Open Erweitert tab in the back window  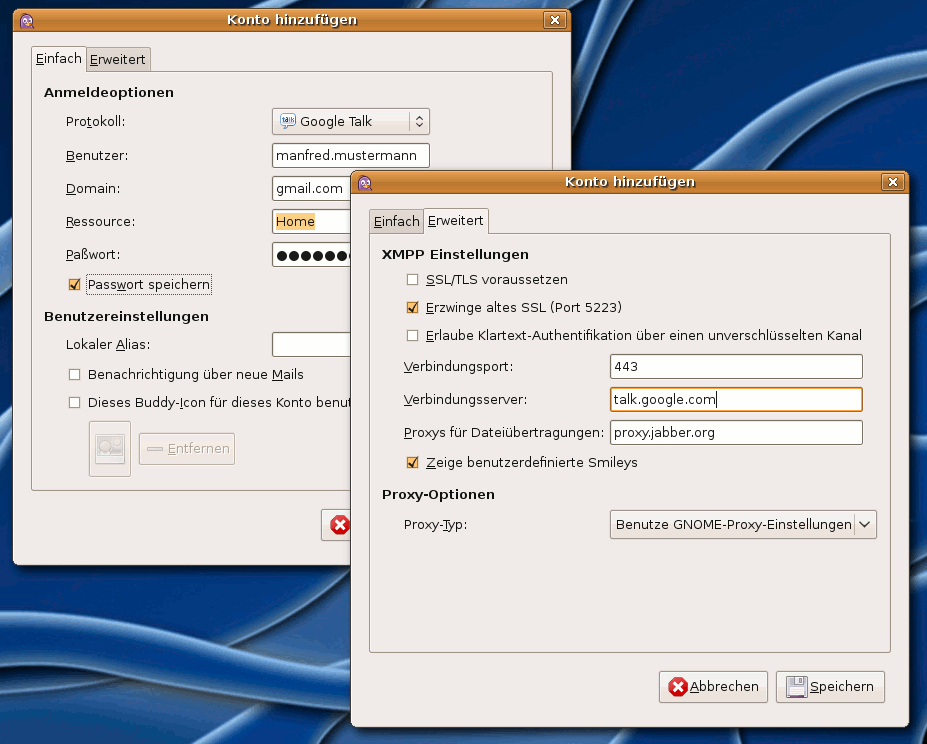(x=118, y=59)
